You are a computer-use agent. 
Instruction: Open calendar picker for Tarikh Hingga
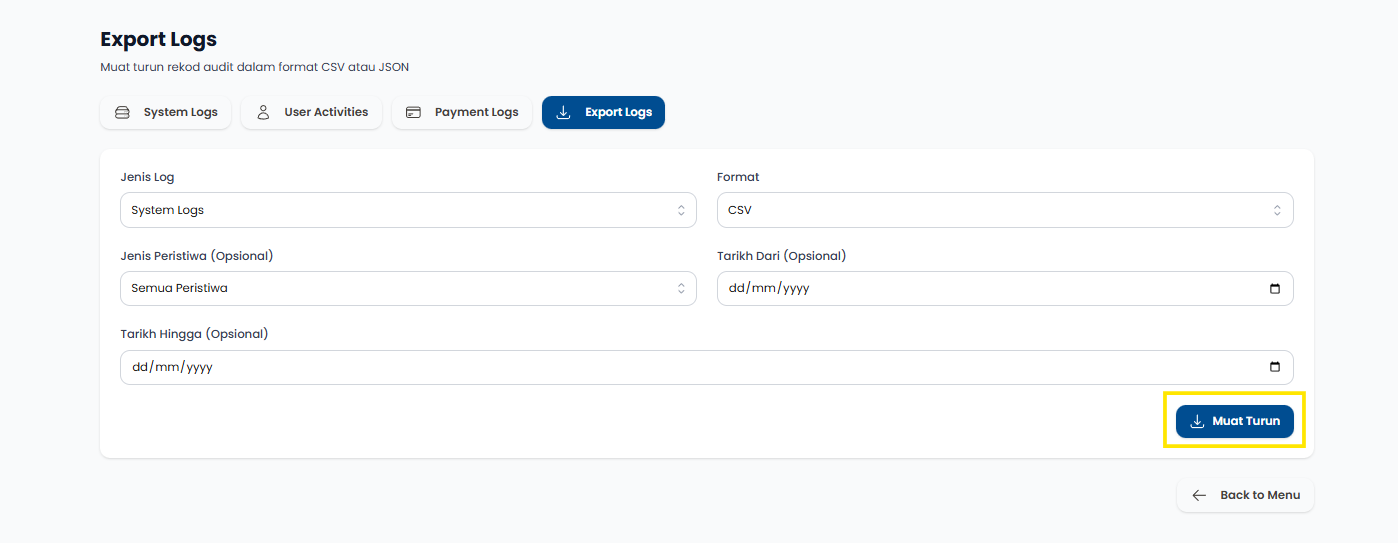(x=1274, y=367)
